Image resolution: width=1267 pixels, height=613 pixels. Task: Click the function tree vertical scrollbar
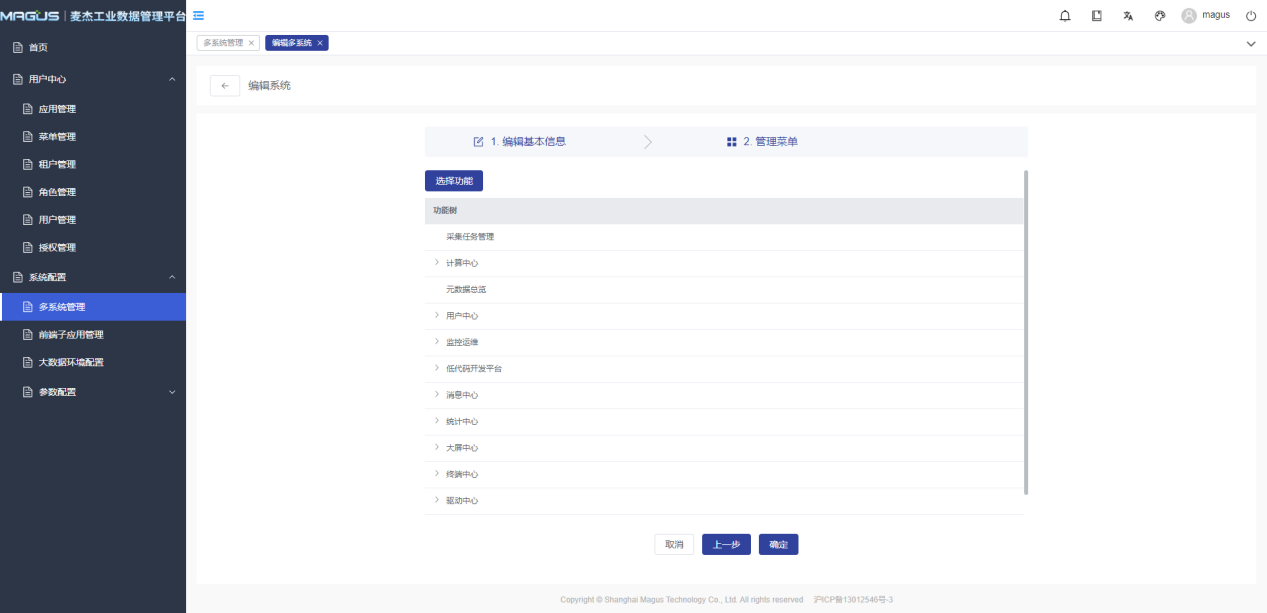[x=1026, y=332]
